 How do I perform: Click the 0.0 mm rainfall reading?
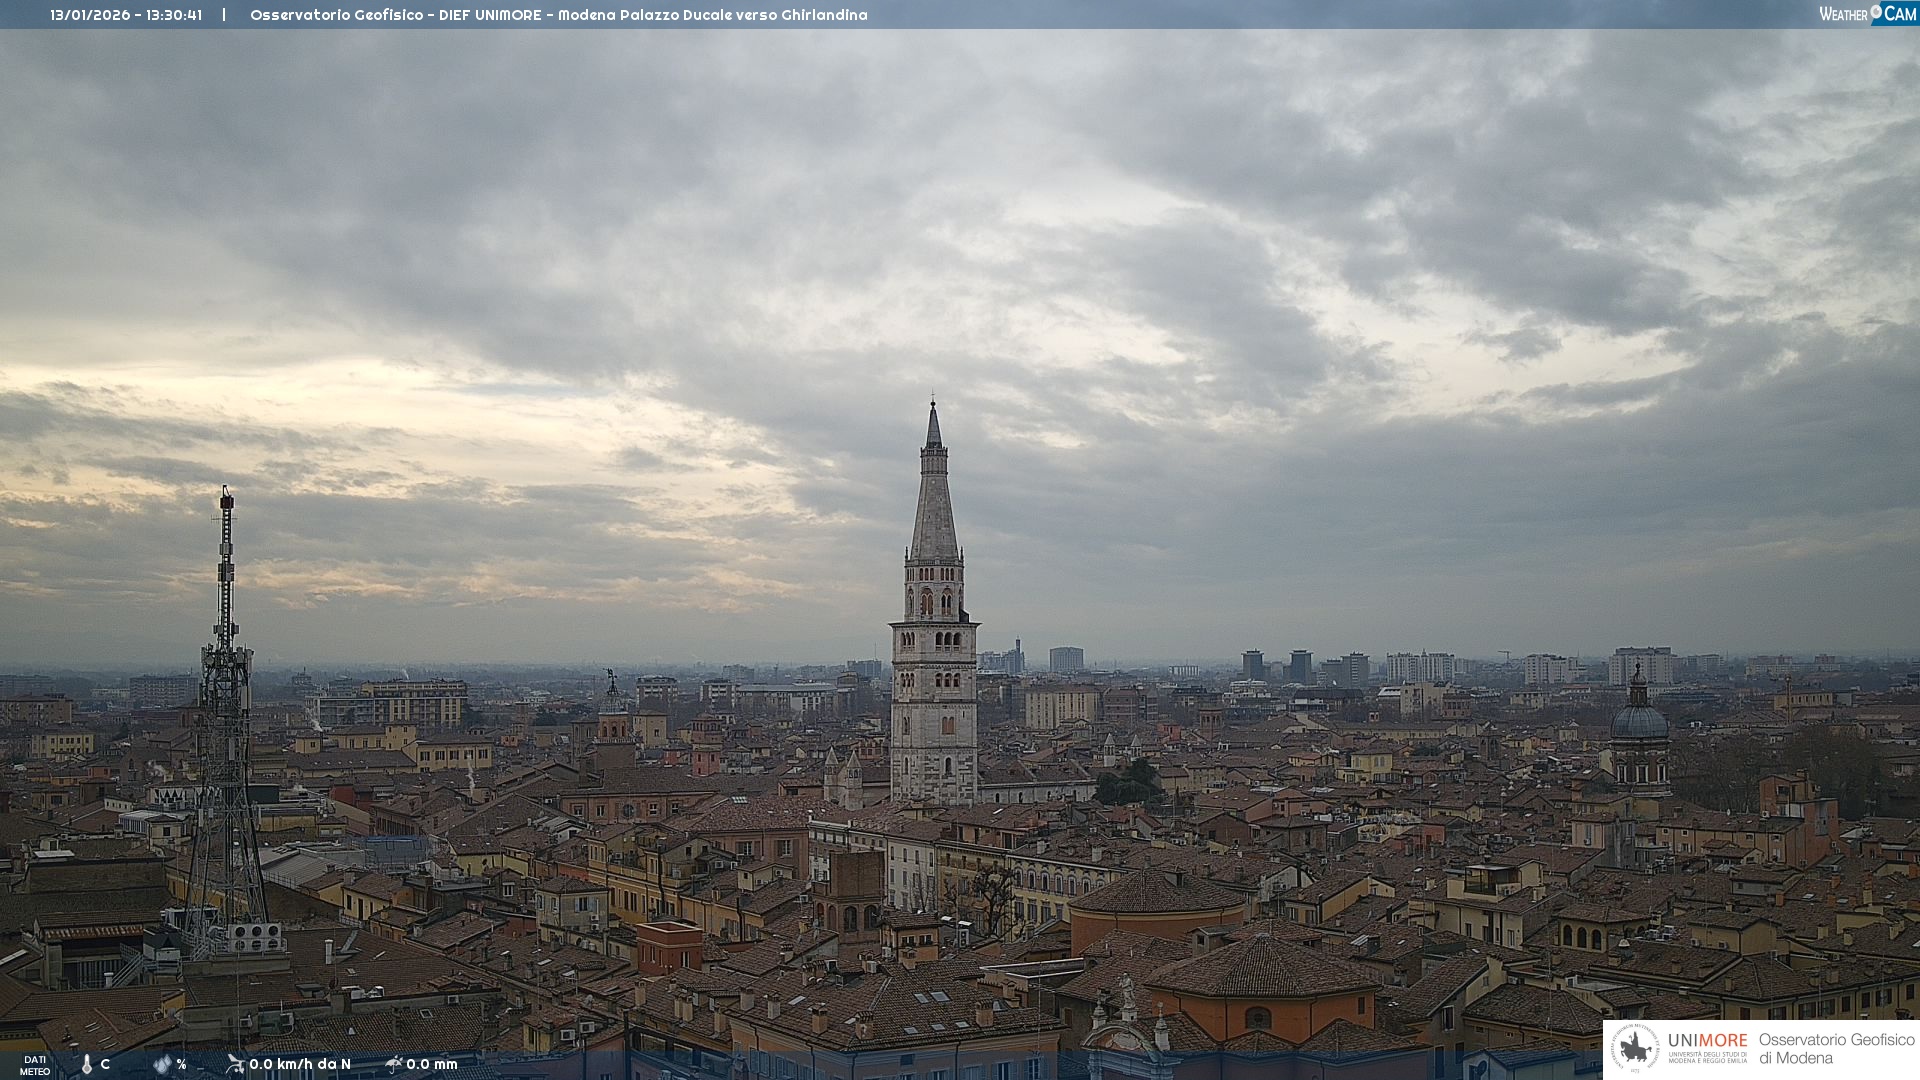click(x=432, y=1064)
